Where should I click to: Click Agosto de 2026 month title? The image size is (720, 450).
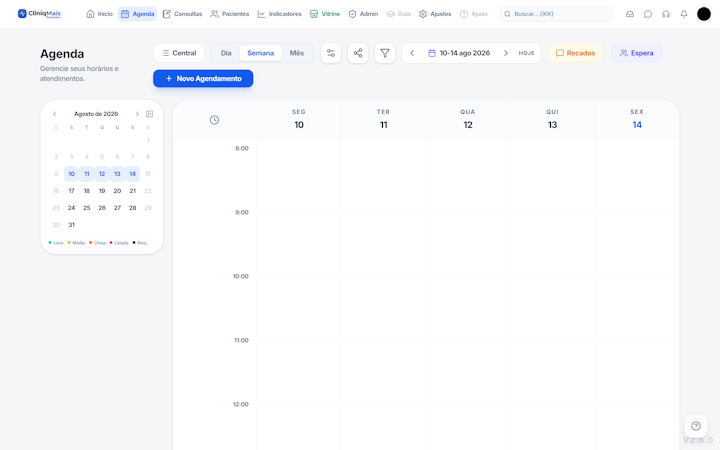click(96, 114)
